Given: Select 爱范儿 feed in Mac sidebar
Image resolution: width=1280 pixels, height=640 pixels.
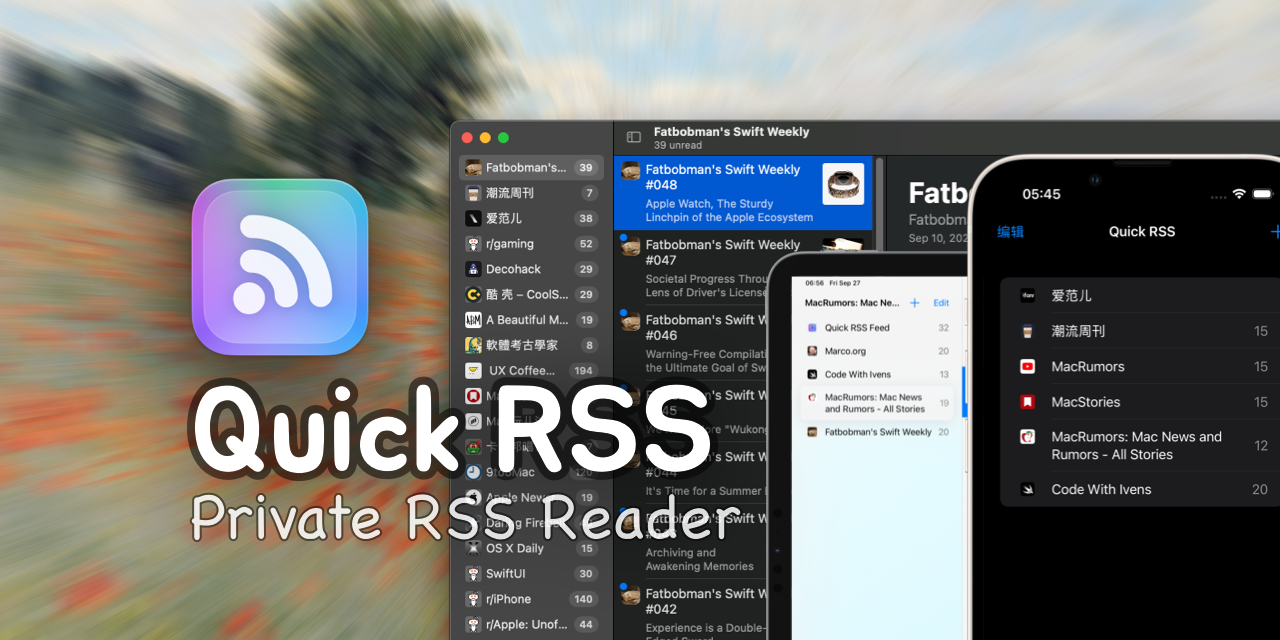Looking at the screenshot, I should pos(531,218).
